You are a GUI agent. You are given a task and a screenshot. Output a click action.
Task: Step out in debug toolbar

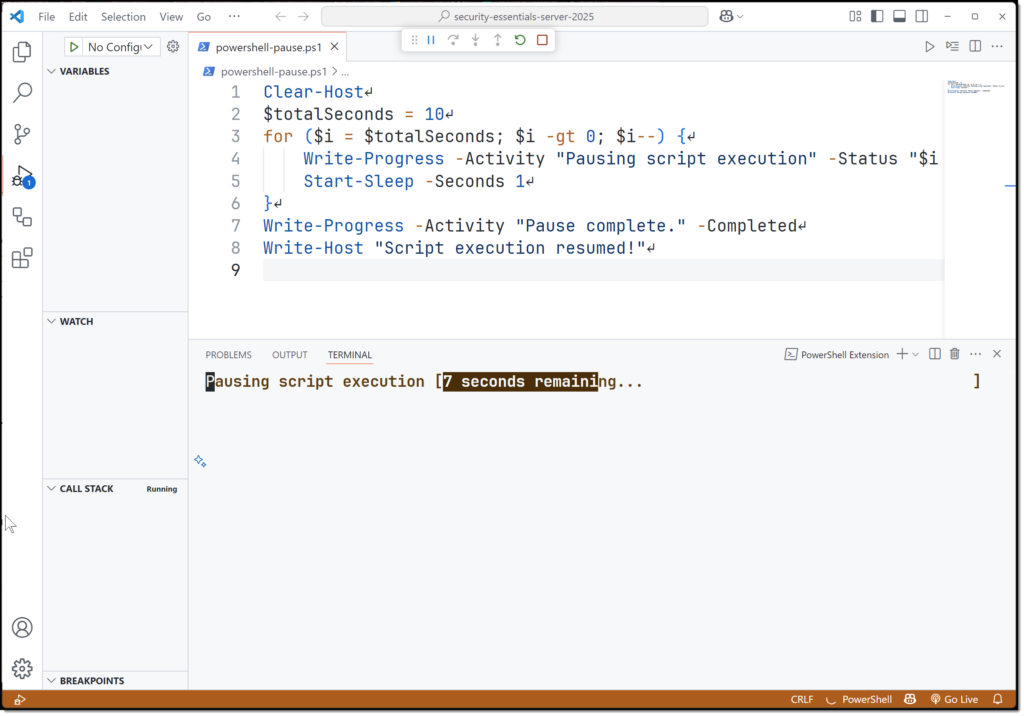click(498, 40)
